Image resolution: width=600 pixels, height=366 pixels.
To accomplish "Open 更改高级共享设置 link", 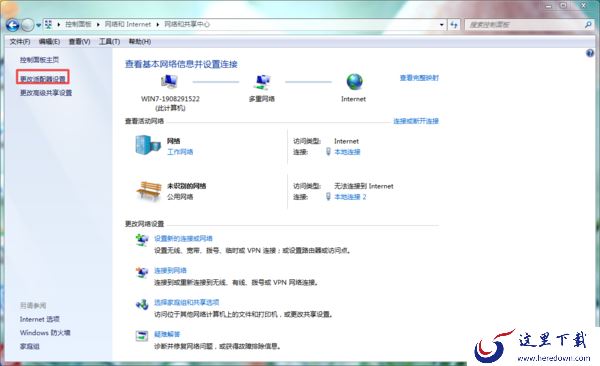I will coord(46,93).
